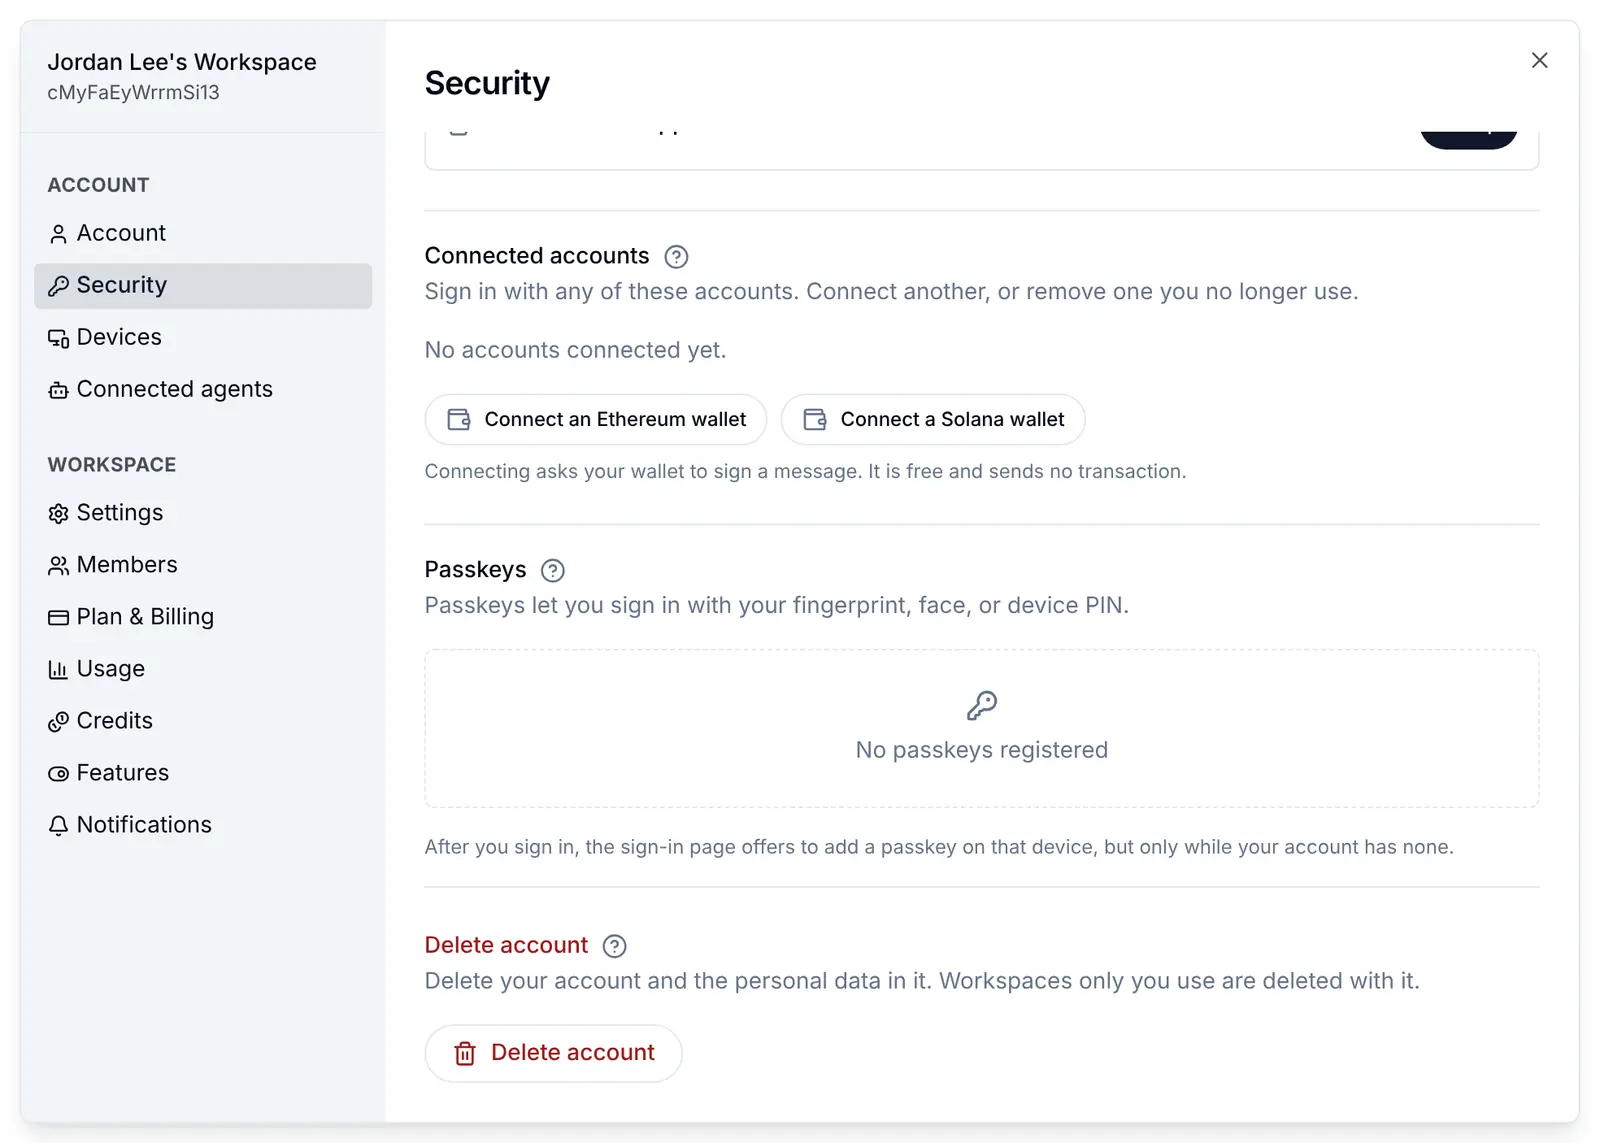The height and width of the screenshot is (1143, 1600).
Task: Click the help icon next to Connected accounts
Action: [x=676, y=257]
